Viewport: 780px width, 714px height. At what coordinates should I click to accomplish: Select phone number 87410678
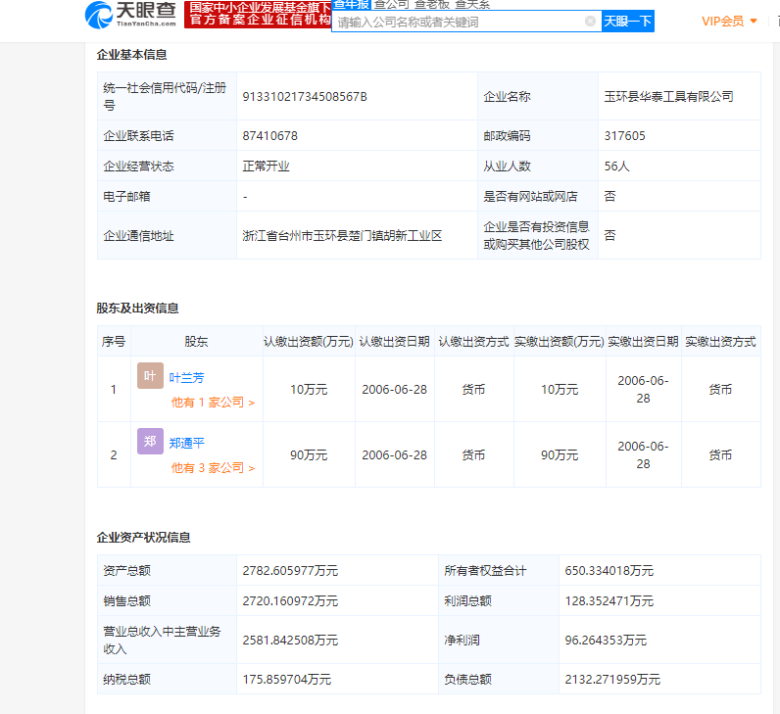[x=270, y=136]
